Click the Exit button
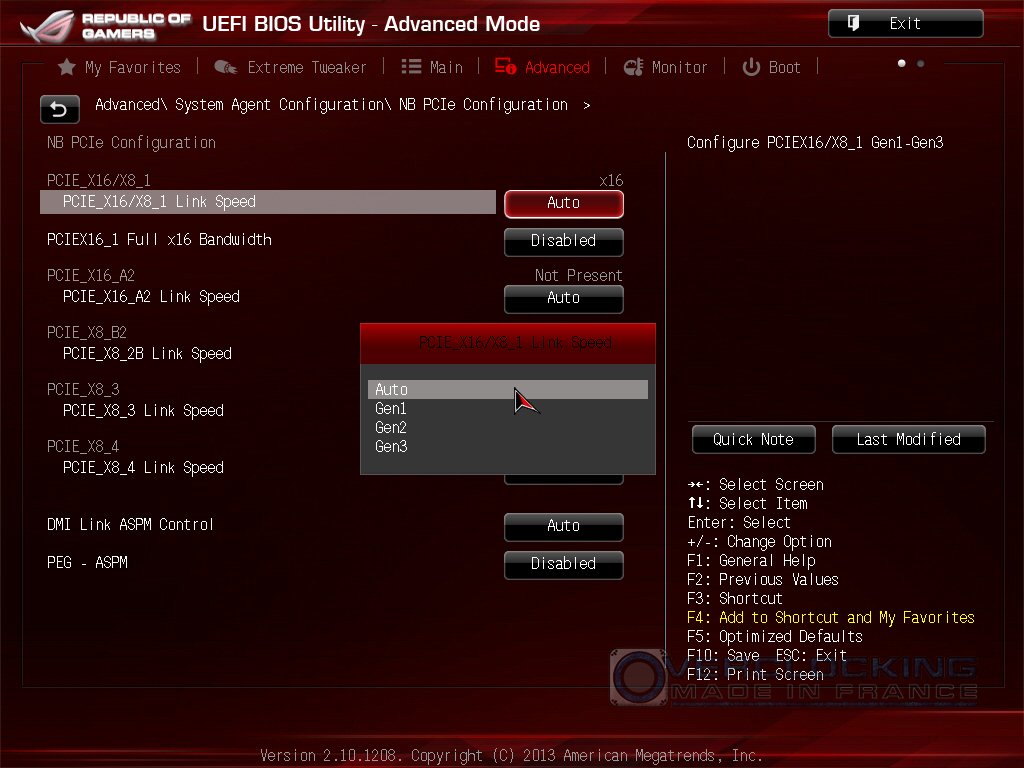This screenshot has height=768, width=1024. coord(905,24)
